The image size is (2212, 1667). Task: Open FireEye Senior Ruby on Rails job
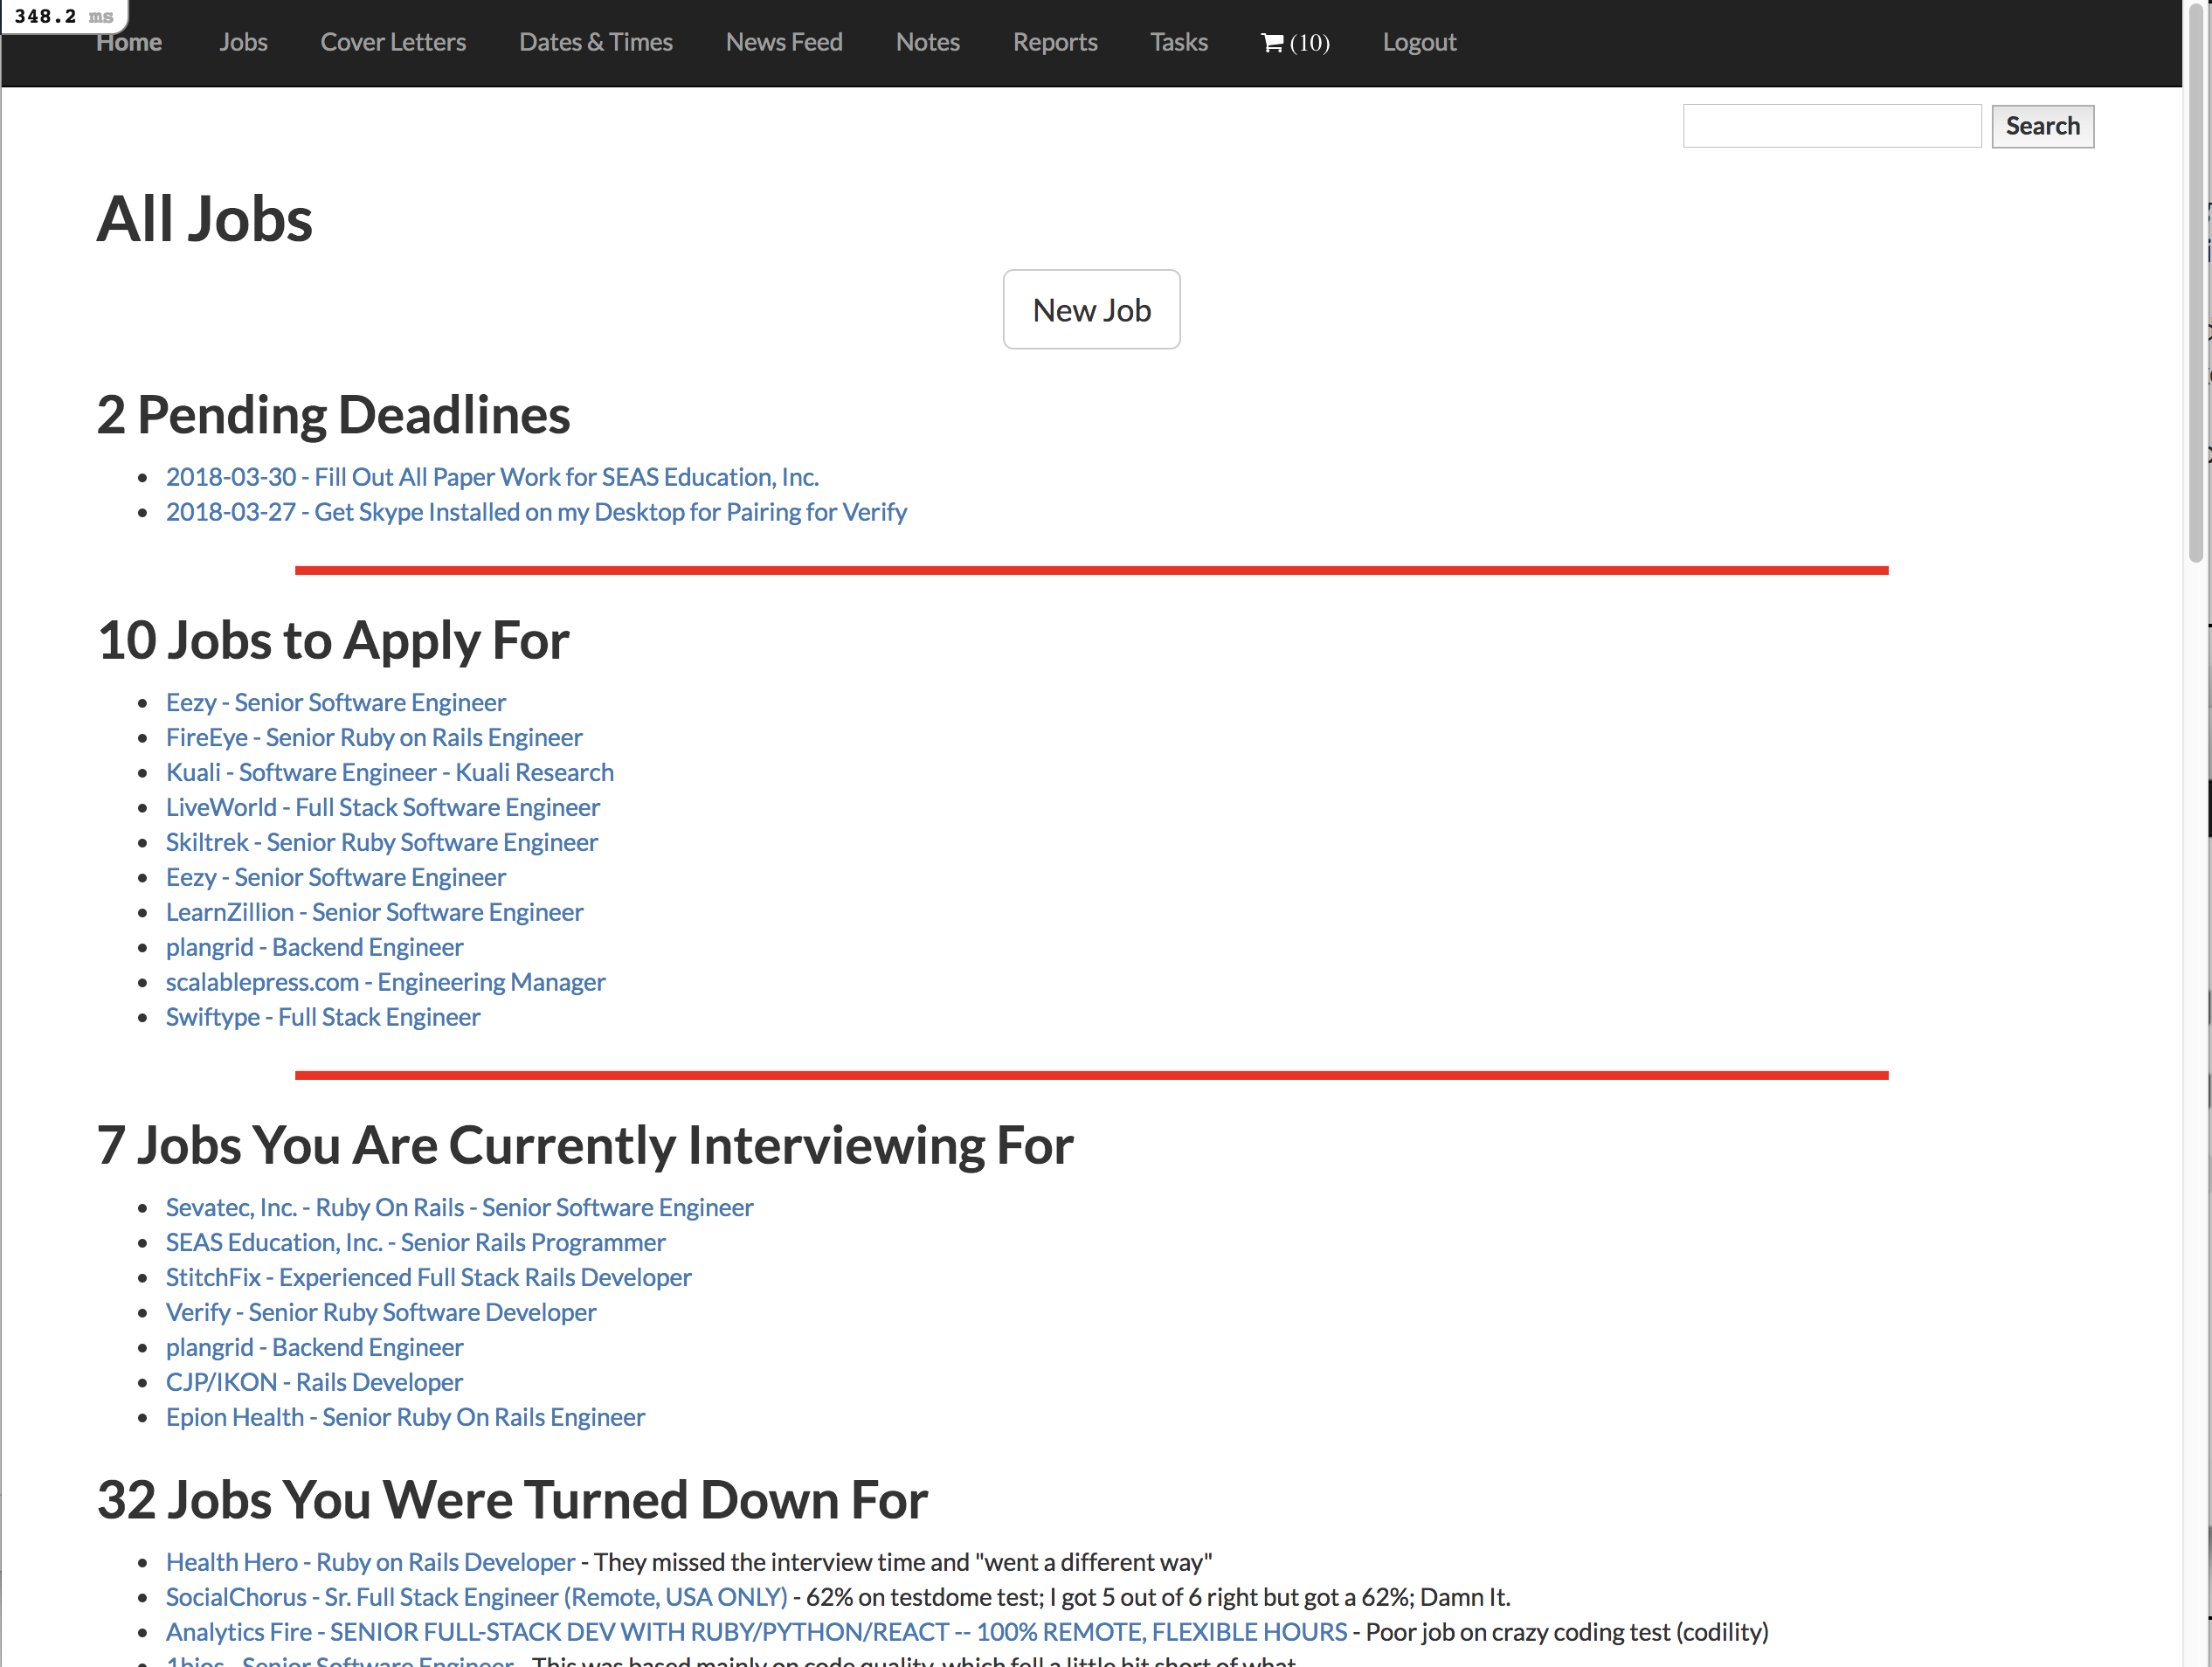point(374,737)
